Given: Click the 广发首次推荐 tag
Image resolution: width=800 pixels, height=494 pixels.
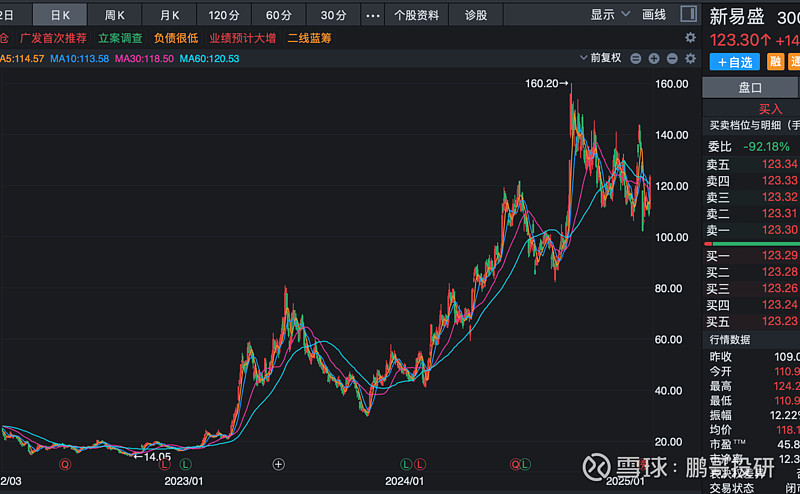Looking at the screenshot, I should [x=53, y=38].
